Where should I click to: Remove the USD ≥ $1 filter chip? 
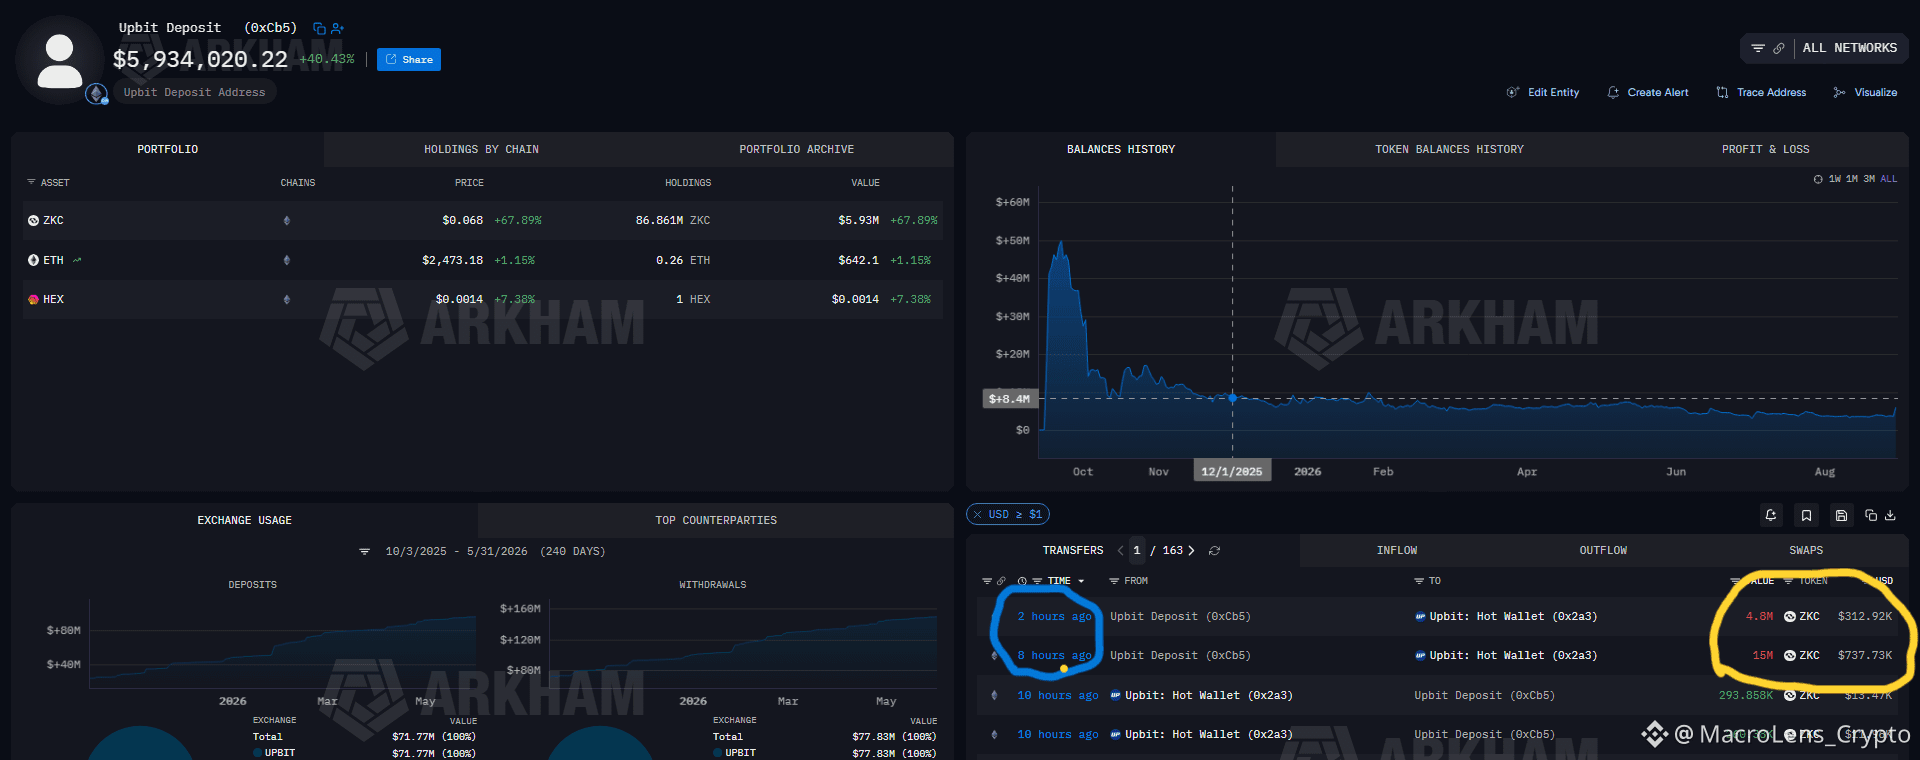[978, 514]
